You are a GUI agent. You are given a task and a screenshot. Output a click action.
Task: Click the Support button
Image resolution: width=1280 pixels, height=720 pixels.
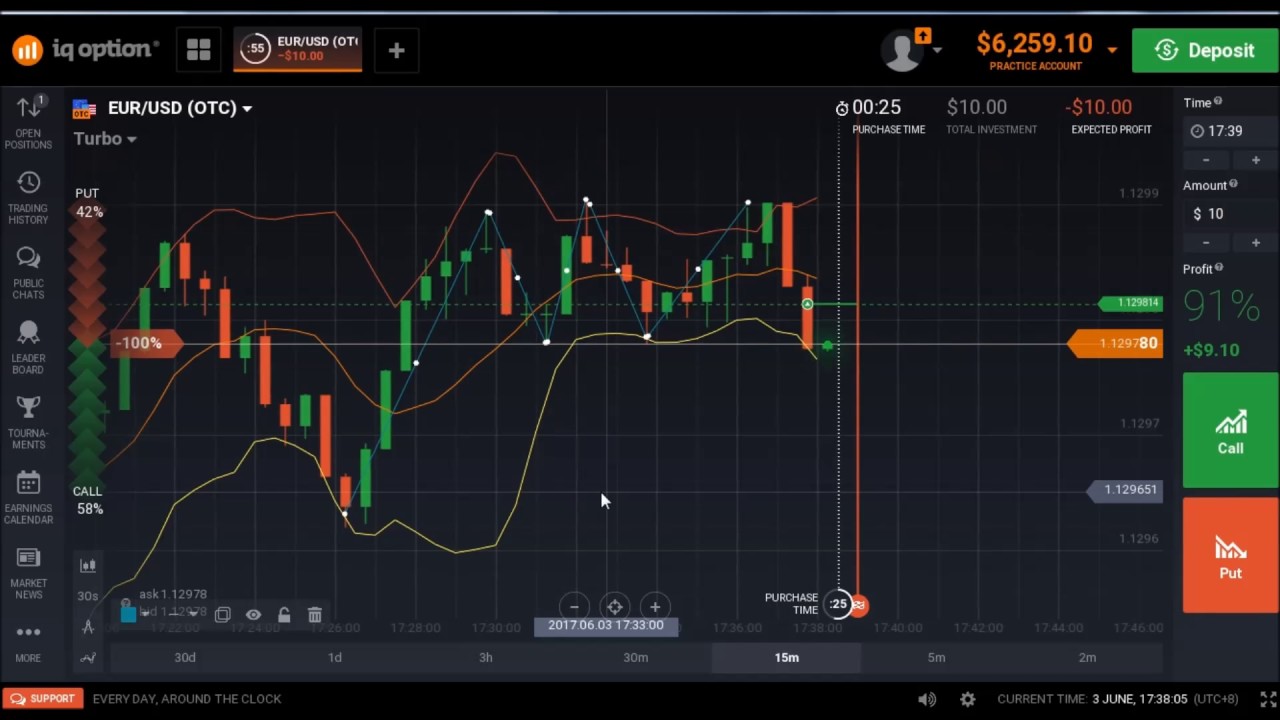click(x=41, y=699)
